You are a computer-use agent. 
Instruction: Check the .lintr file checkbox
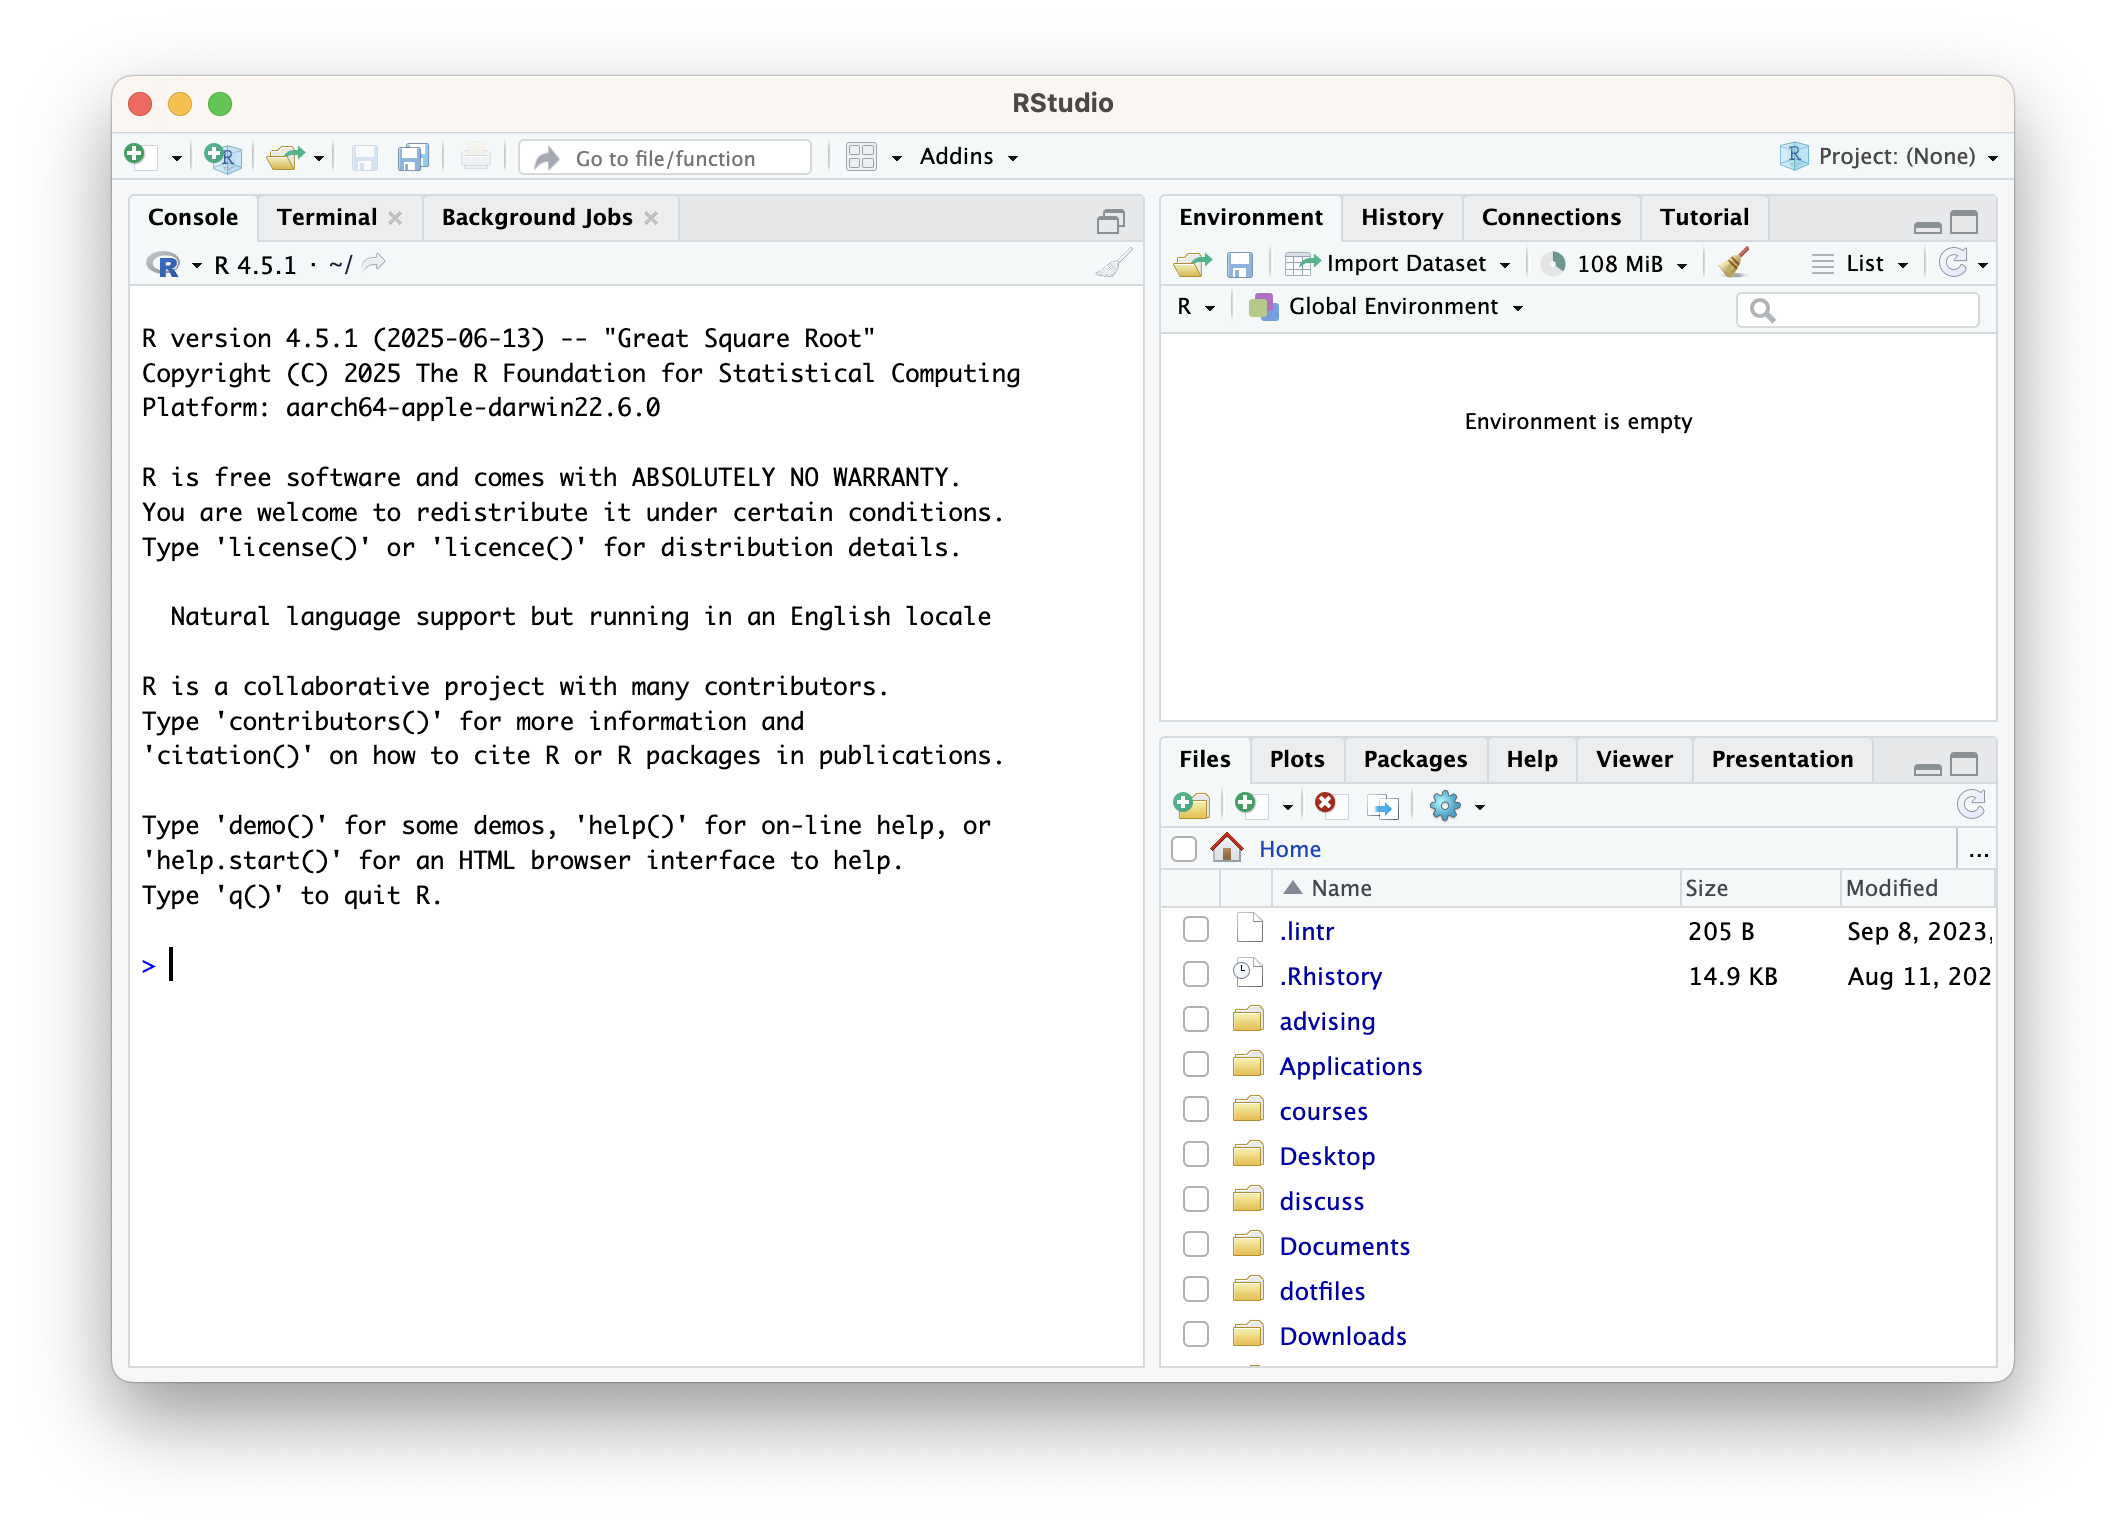(x=1195, y=930)
